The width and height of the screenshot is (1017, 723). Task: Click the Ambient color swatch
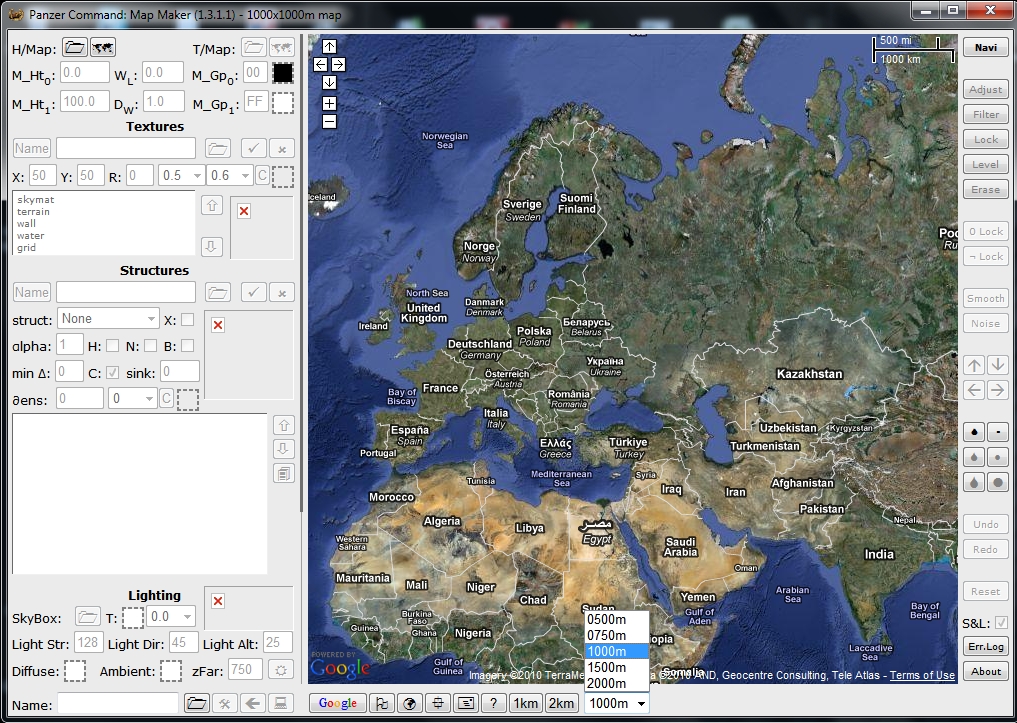click(x=171, y=670)
